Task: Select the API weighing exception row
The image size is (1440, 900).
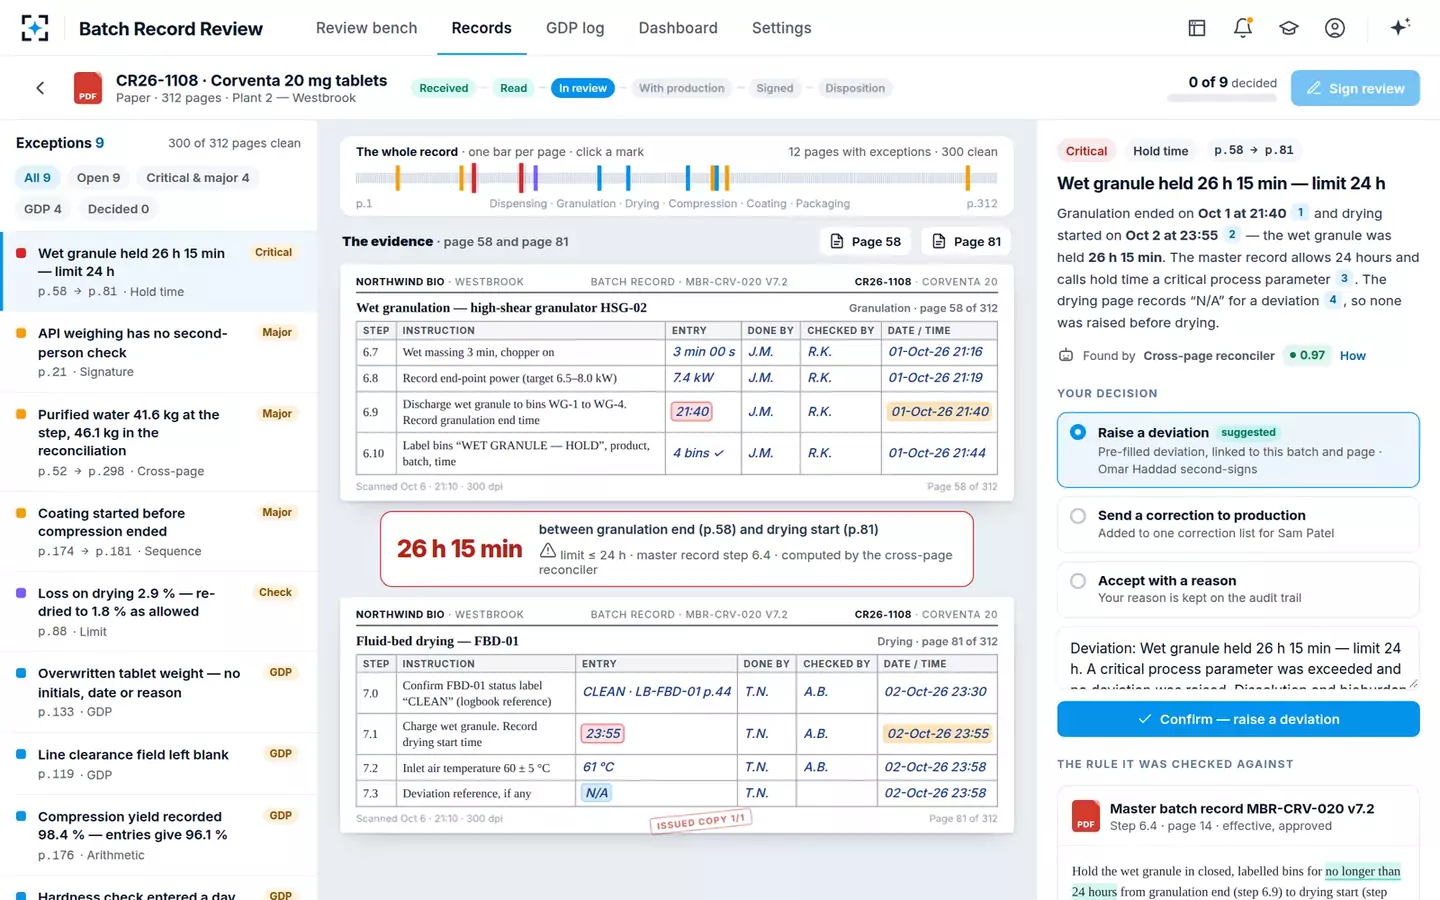Action: point(158,352)
